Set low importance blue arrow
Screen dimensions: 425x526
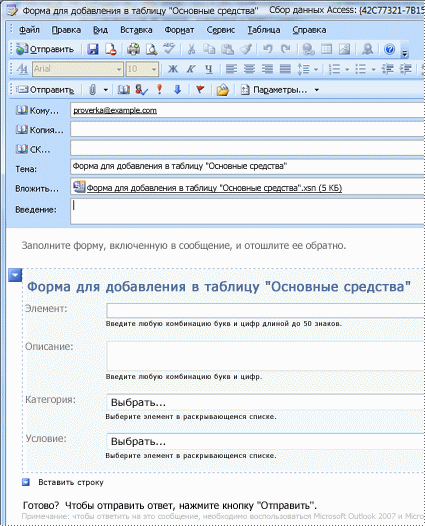pyautogui.click(x=177, y=90)
